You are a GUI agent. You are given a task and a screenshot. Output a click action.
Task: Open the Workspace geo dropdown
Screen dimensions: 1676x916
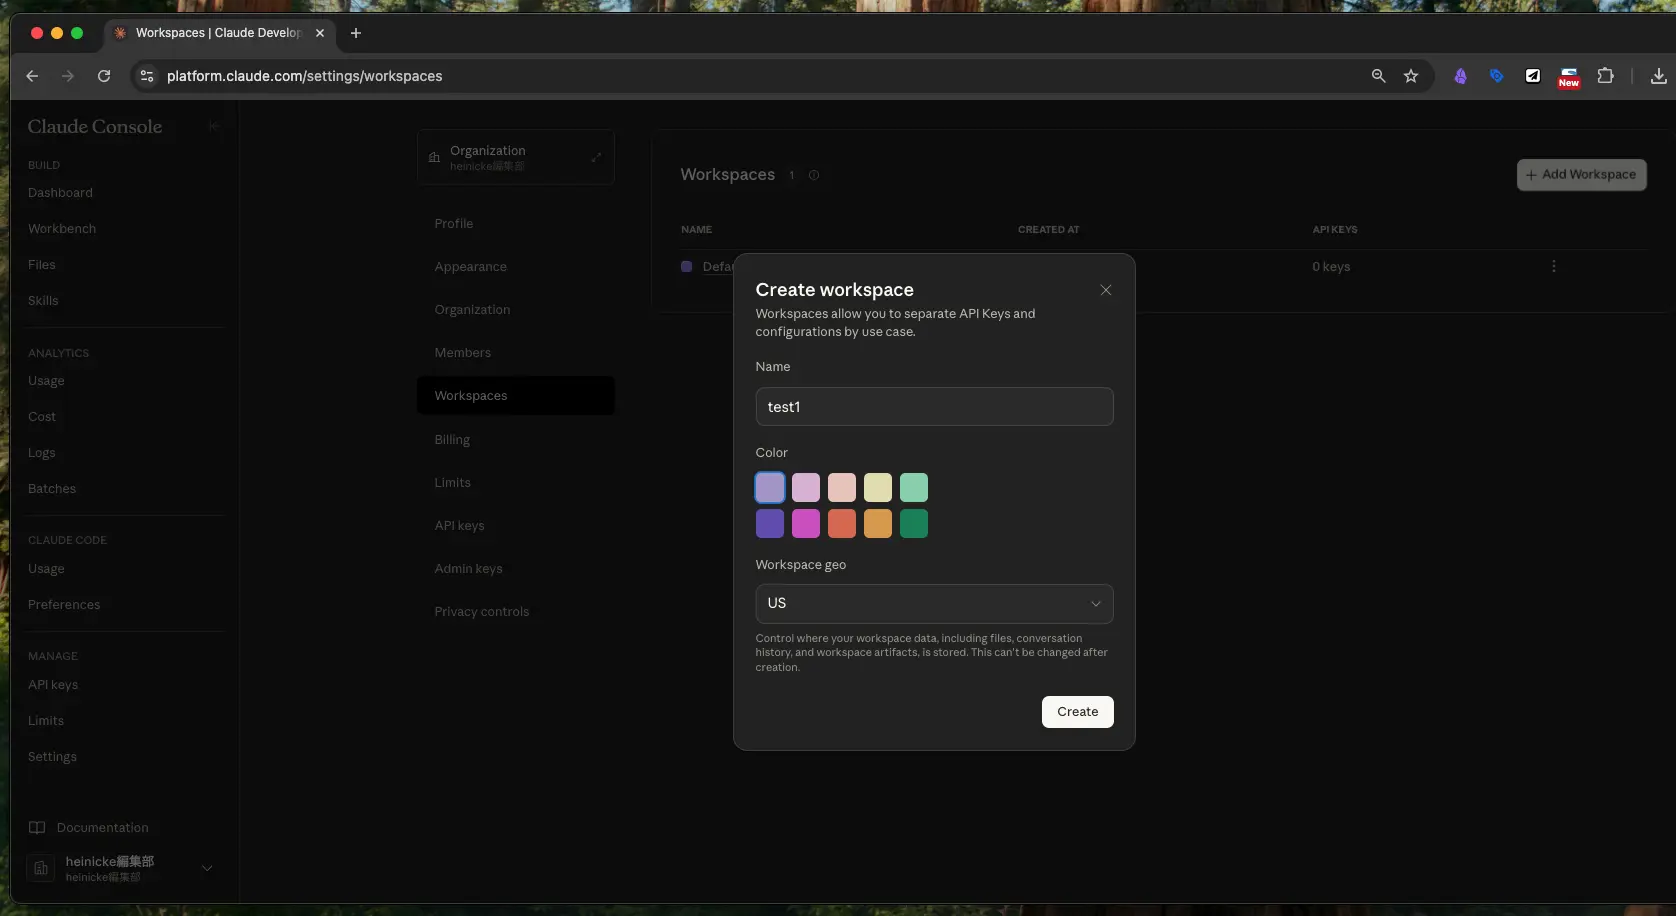click(x=933, y=604)
